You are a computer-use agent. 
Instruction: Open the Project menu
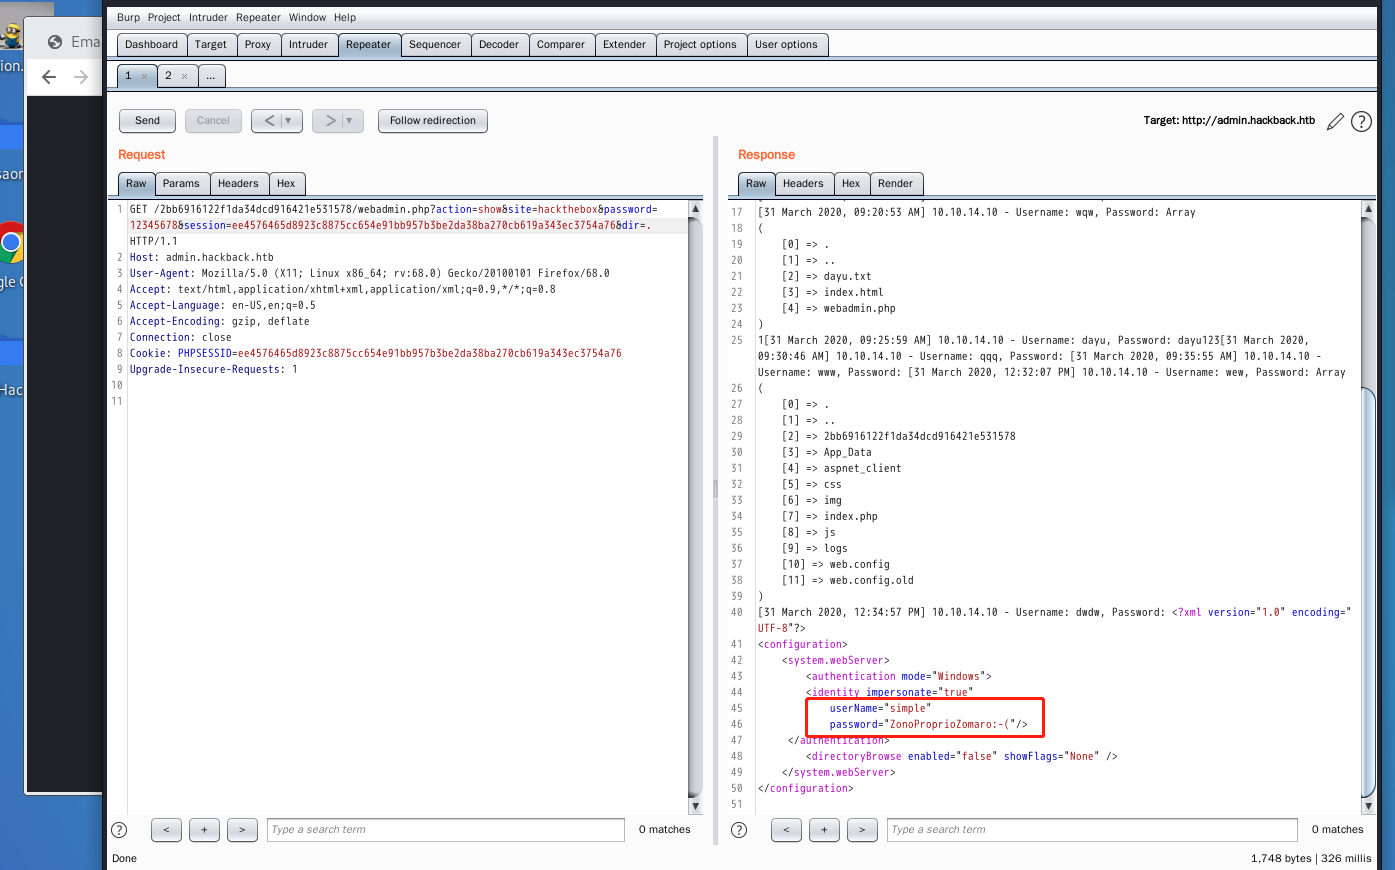[164, 17]
